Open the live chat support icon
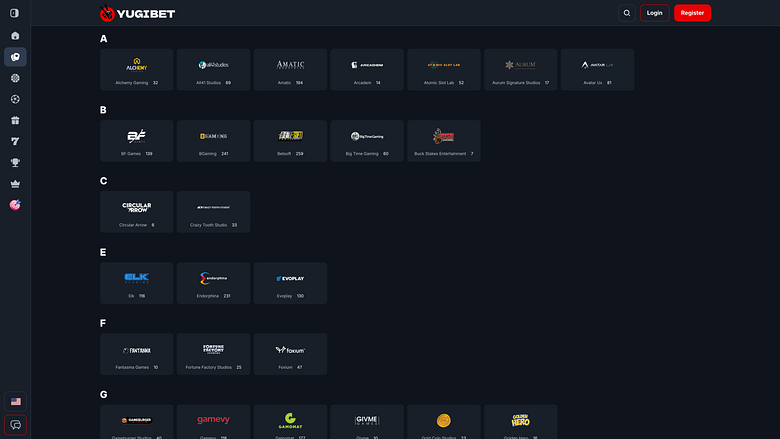The image size is (780, 439). tap(15, 425)
